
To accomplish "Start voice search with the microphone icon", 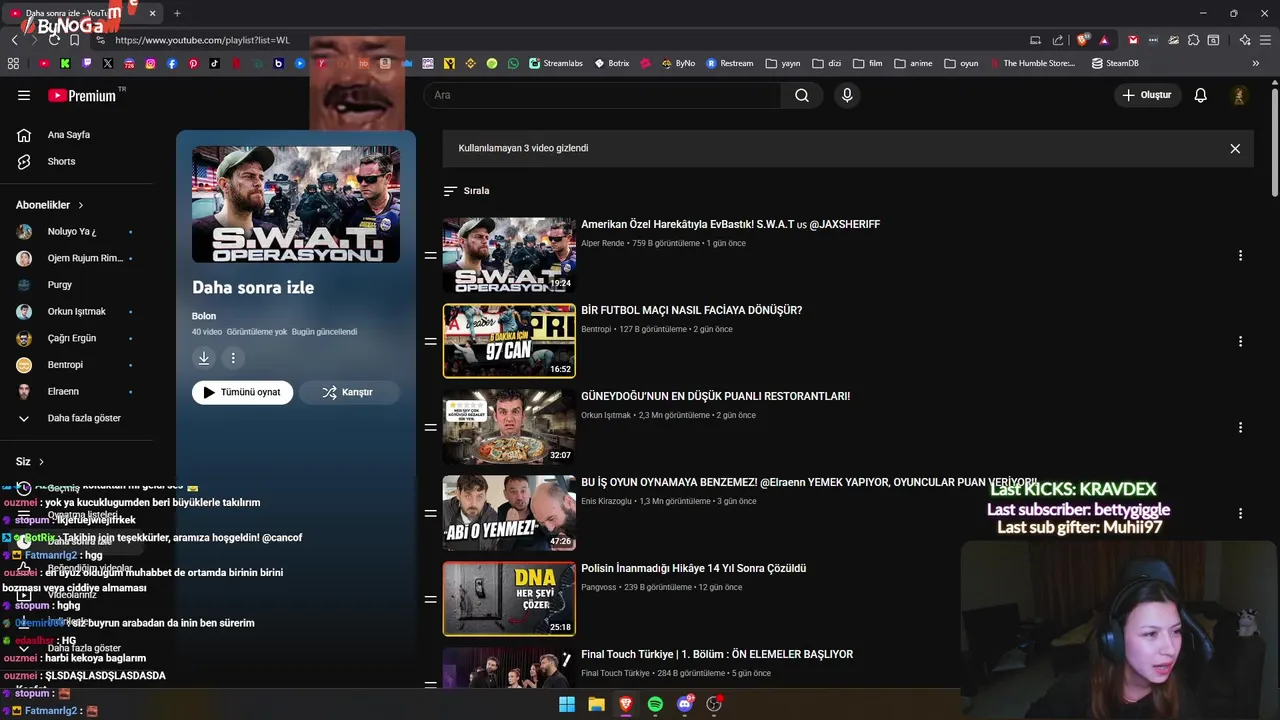I will point(847,95).
